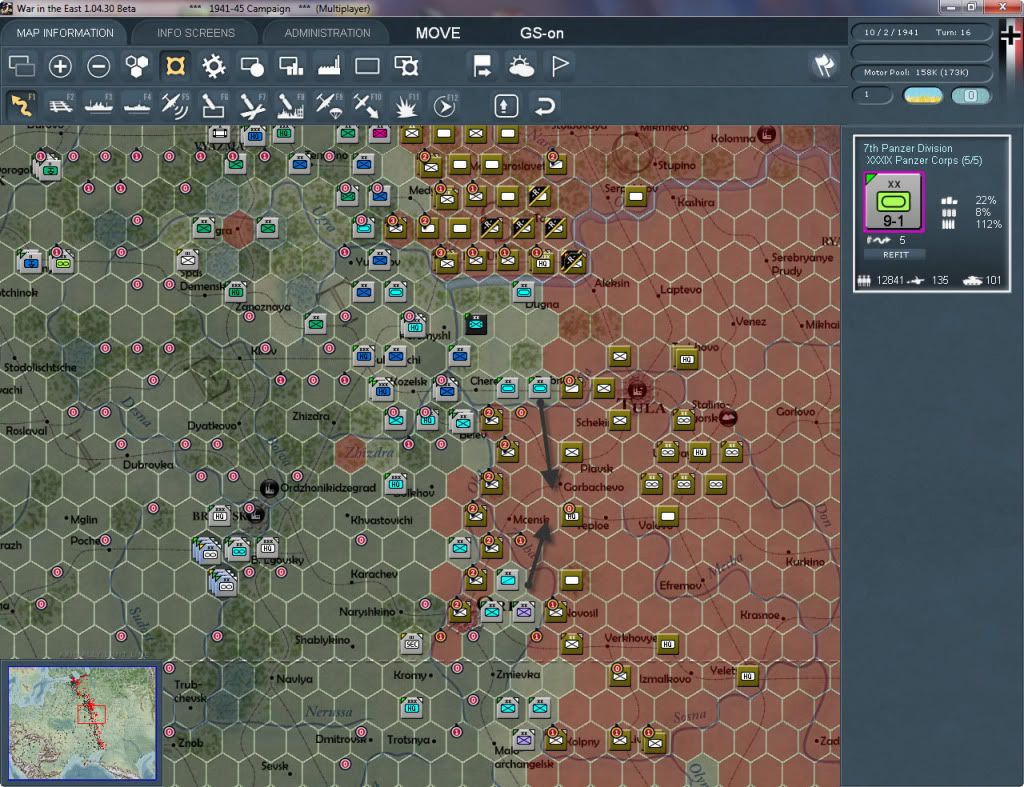This screenshot has width=1024, height=787.
Task: Click the SEC unit counter near Shablykino
Action: point(412,643)
